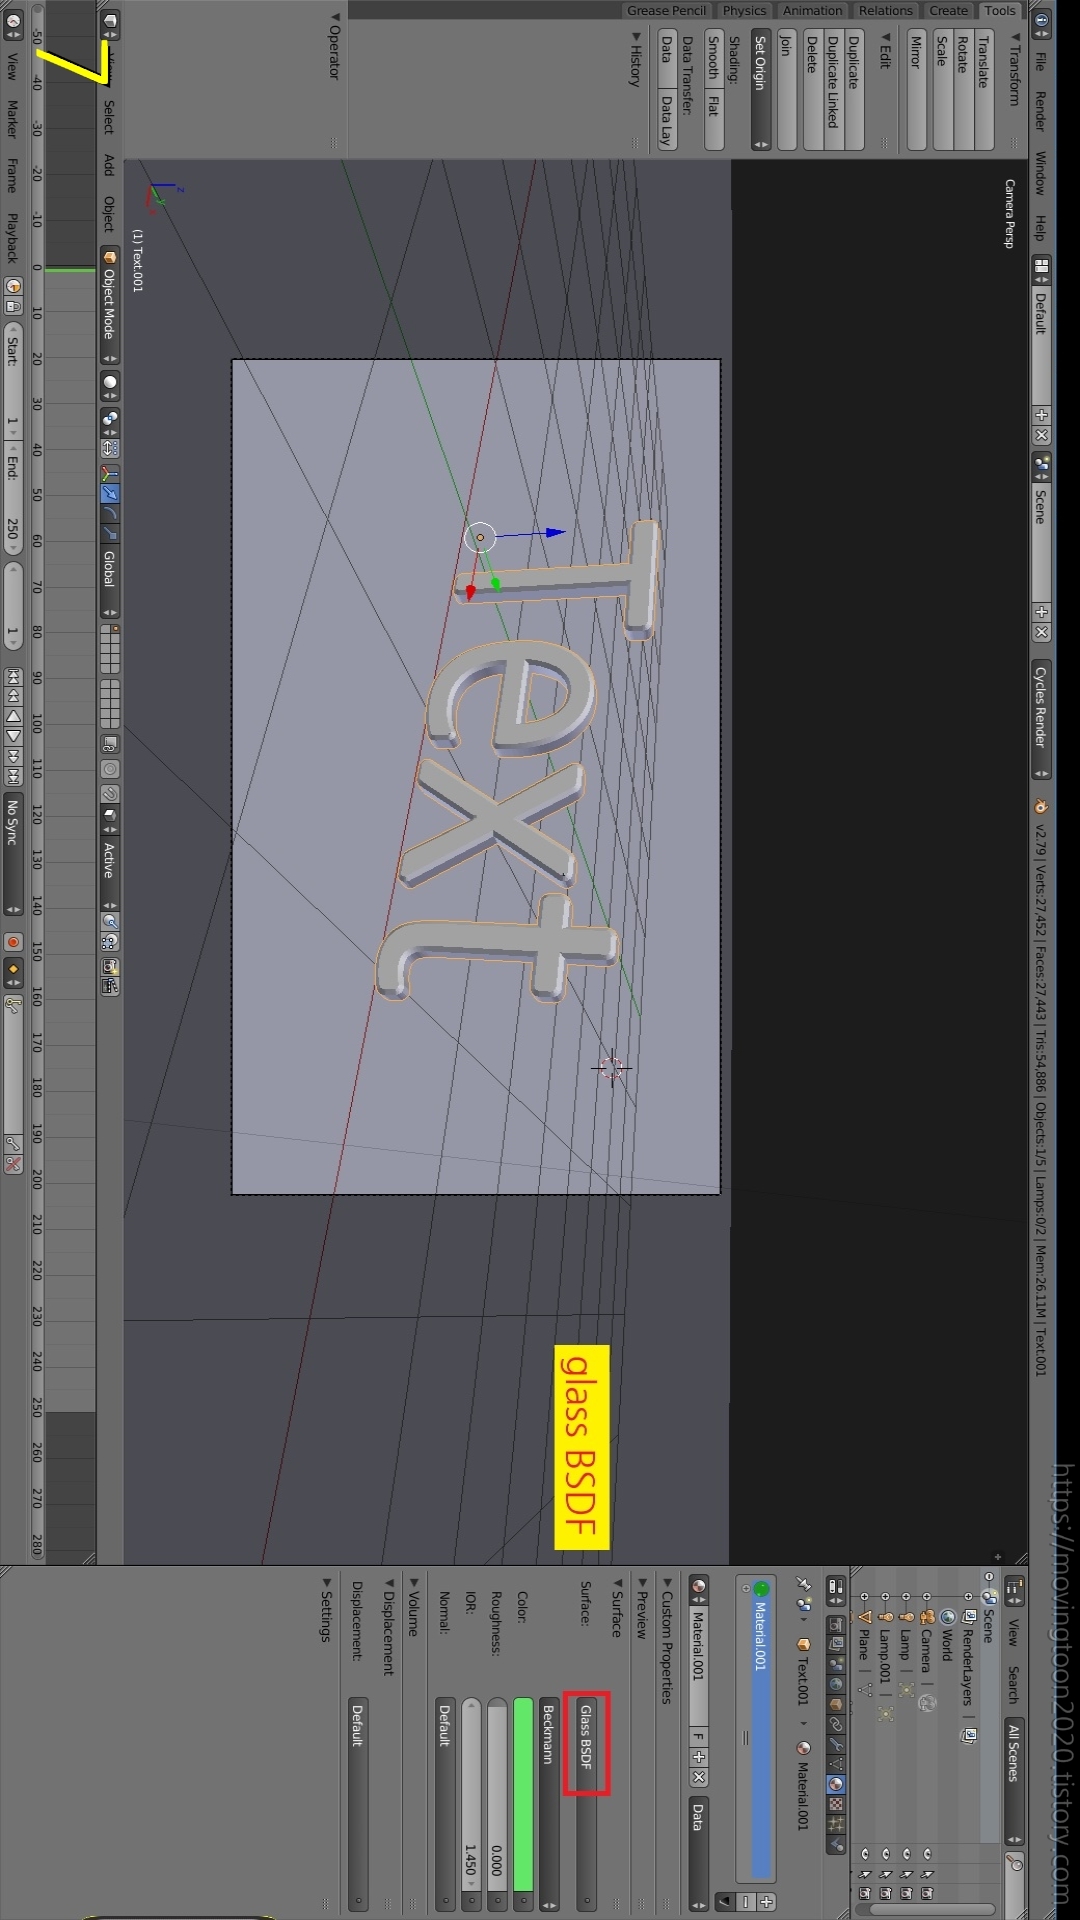
Task: Toggle the red auto-keyframe record button
Action: tap(13, 942)
